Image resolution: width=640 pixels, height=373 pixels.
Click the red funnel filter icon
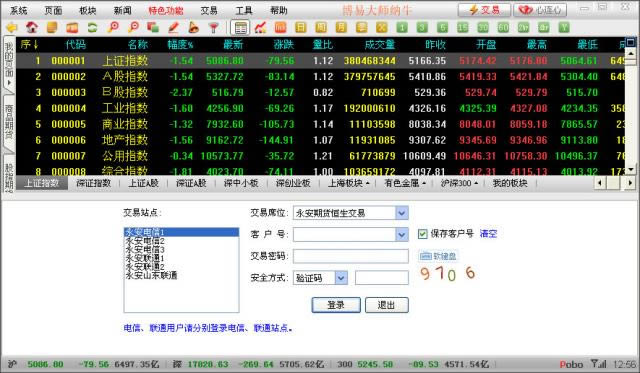[213, 27]
